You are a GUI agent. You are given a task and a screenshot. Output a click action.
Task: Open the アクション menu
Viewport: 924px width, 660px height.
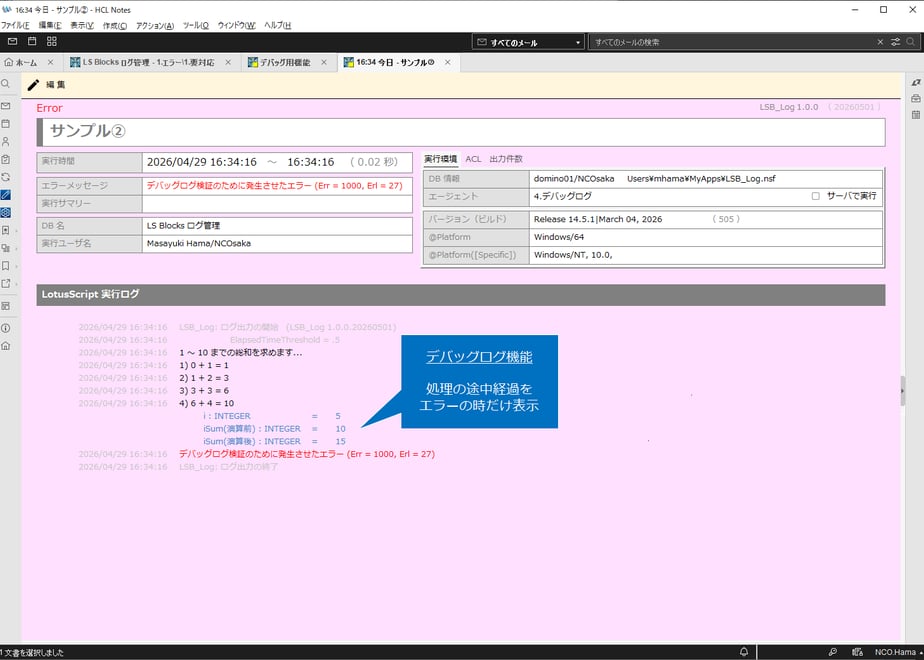[155, 25]
